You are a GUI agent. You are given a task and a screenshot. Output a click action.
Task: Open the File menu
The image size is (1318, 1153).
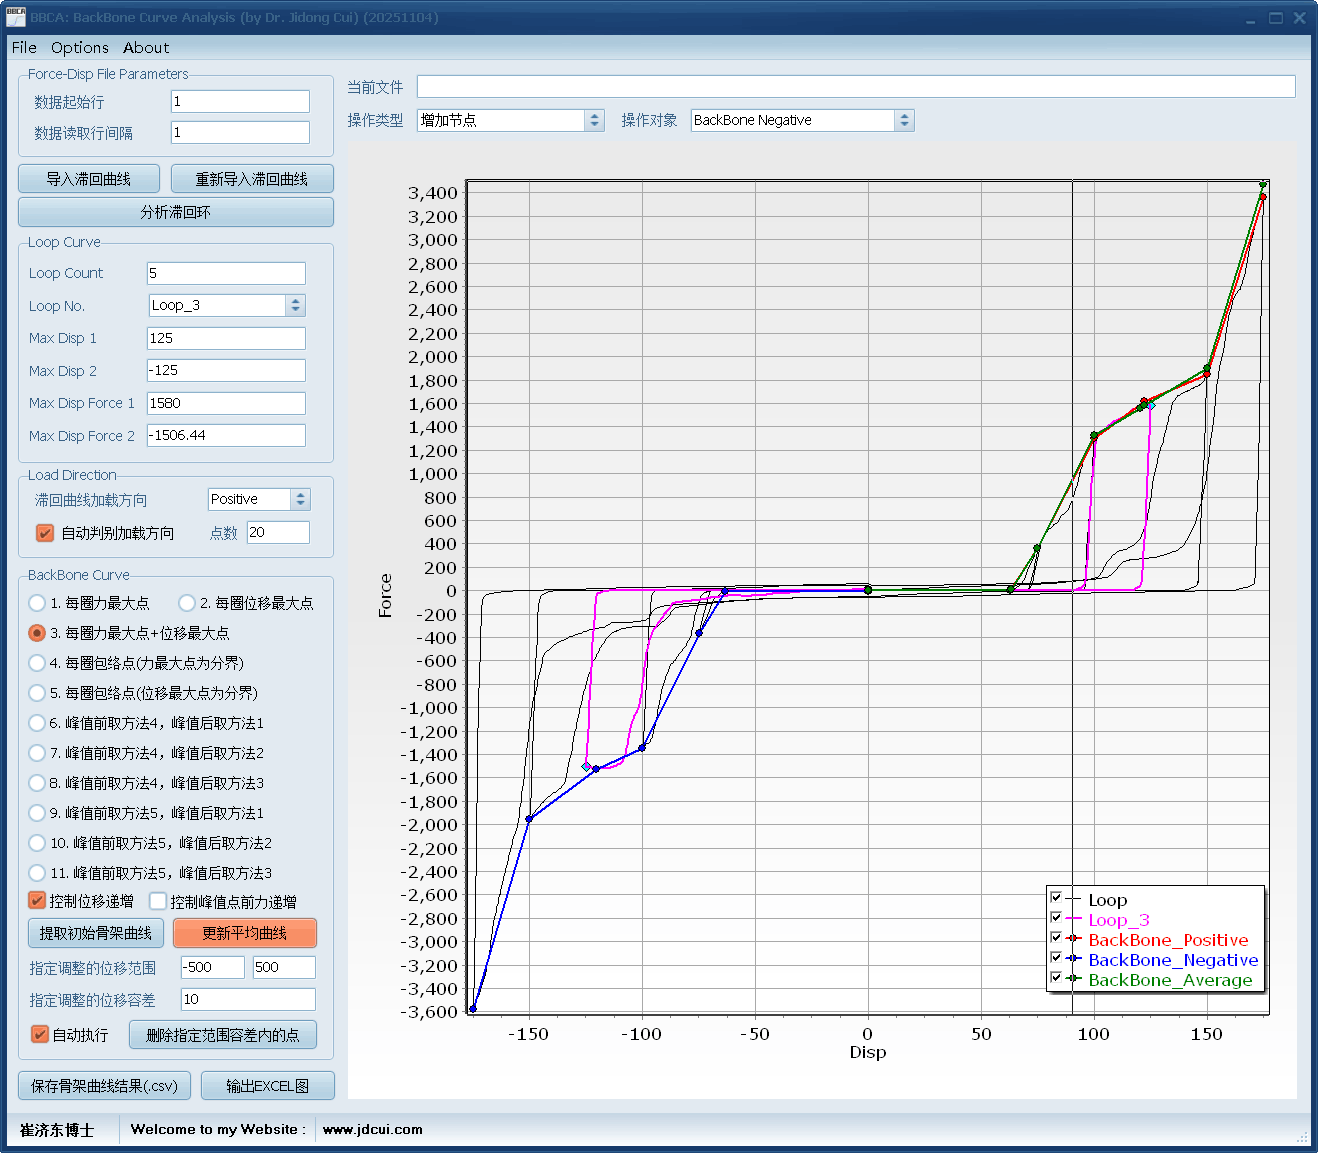click(x=24, y=48)
